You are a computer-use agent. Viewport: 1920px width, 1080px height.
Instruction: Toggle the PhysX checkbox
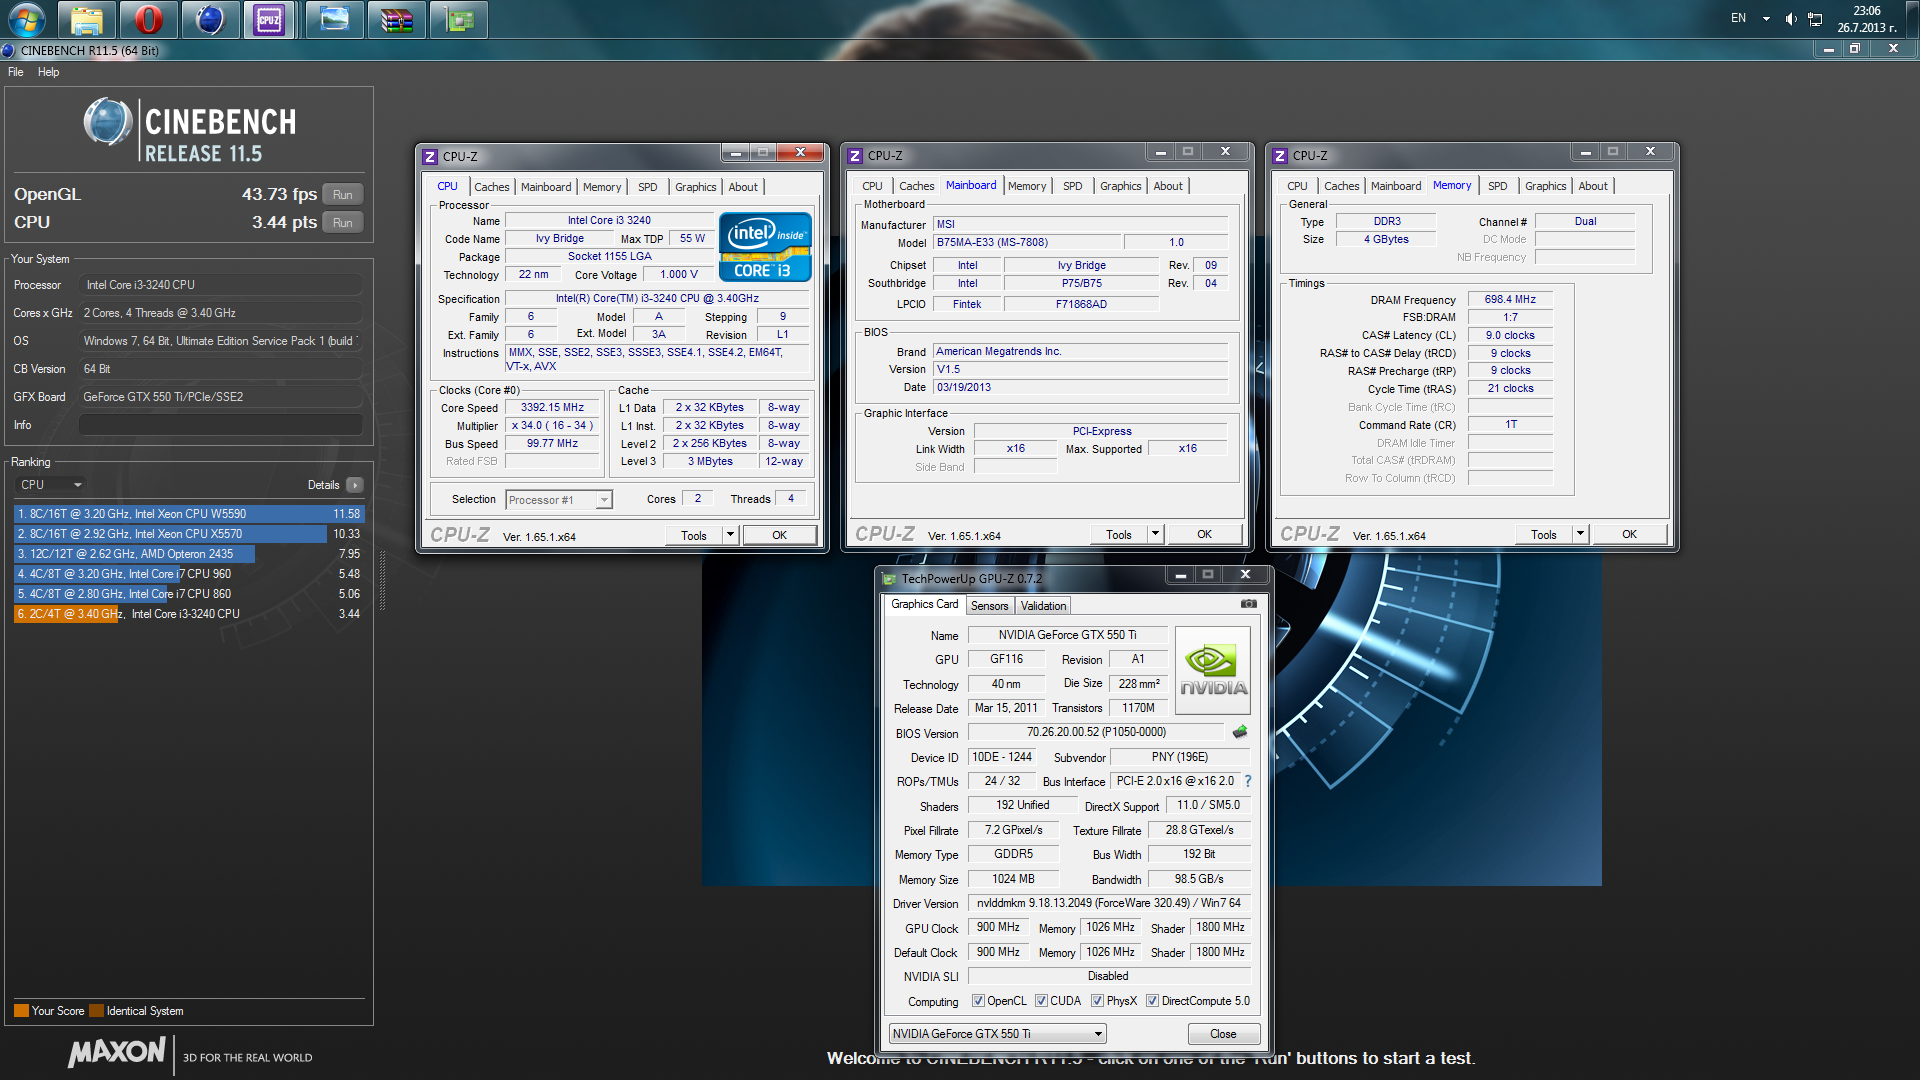[x=1097, y=1001]
